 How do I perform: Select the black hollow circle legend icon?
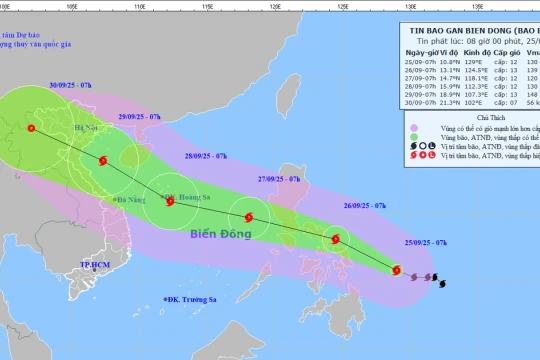pos(423,146)
